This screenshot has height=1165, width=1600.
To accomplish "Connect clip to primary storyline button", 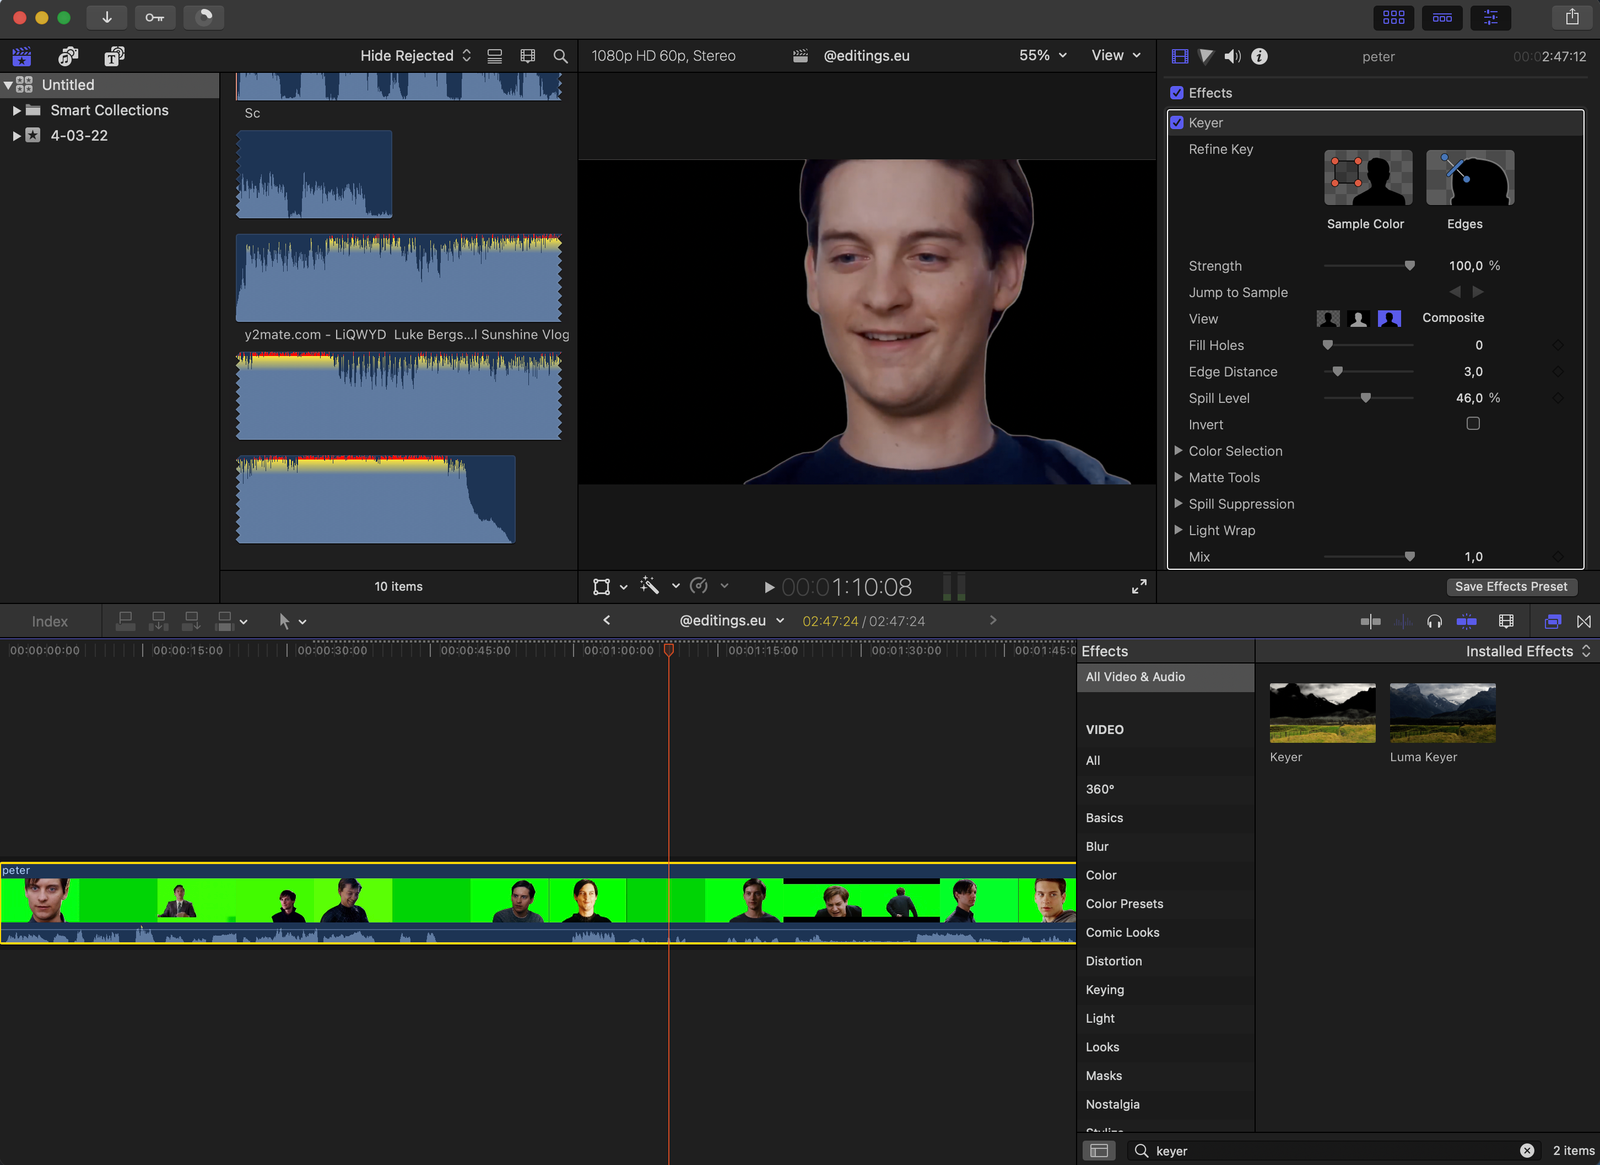I will coord(126,621).
